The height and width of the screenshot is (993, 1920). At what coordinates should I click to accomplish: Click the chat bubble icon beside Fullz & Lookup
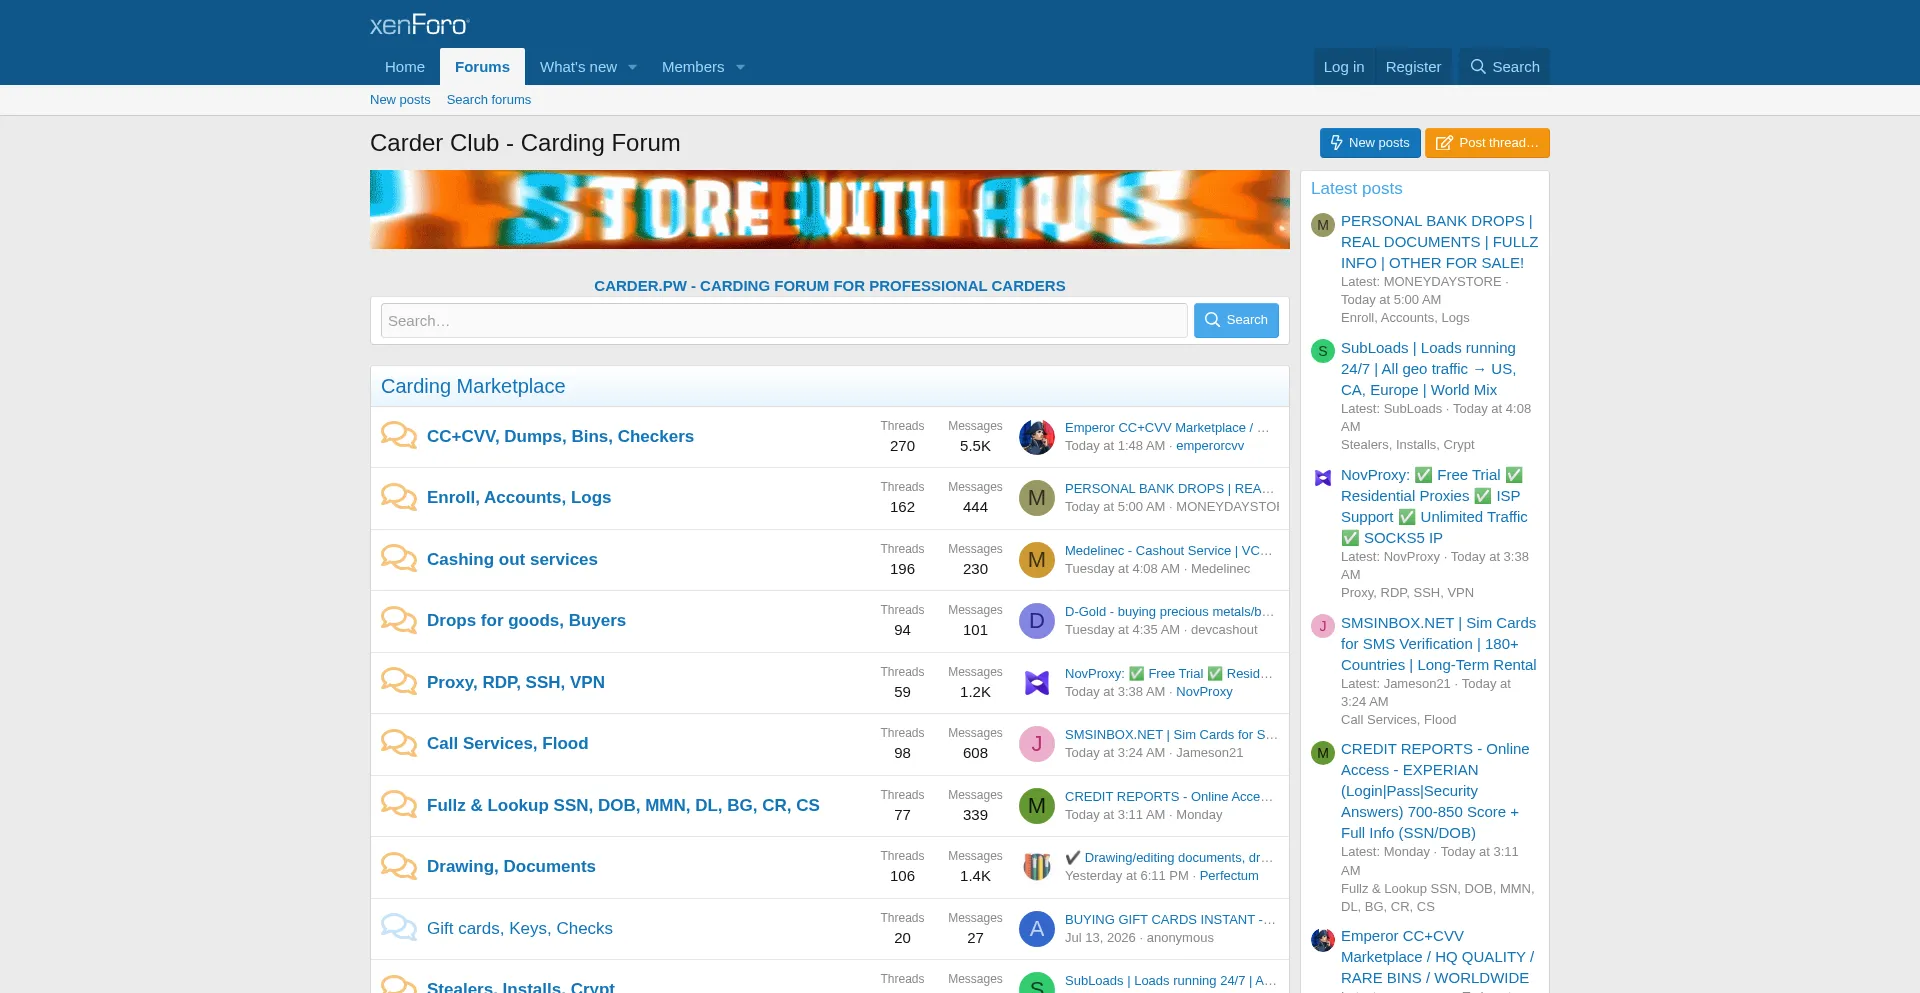(399, 805)
